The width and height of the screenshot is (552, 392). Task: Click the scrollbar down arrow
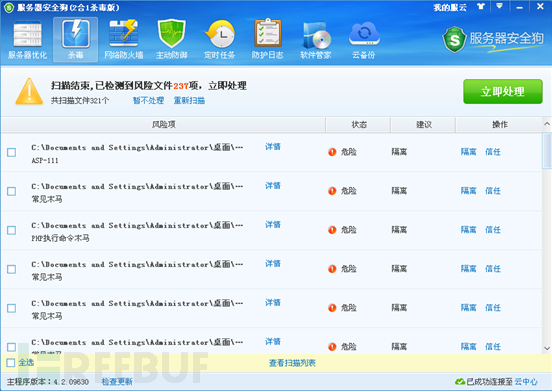[547, 348]
